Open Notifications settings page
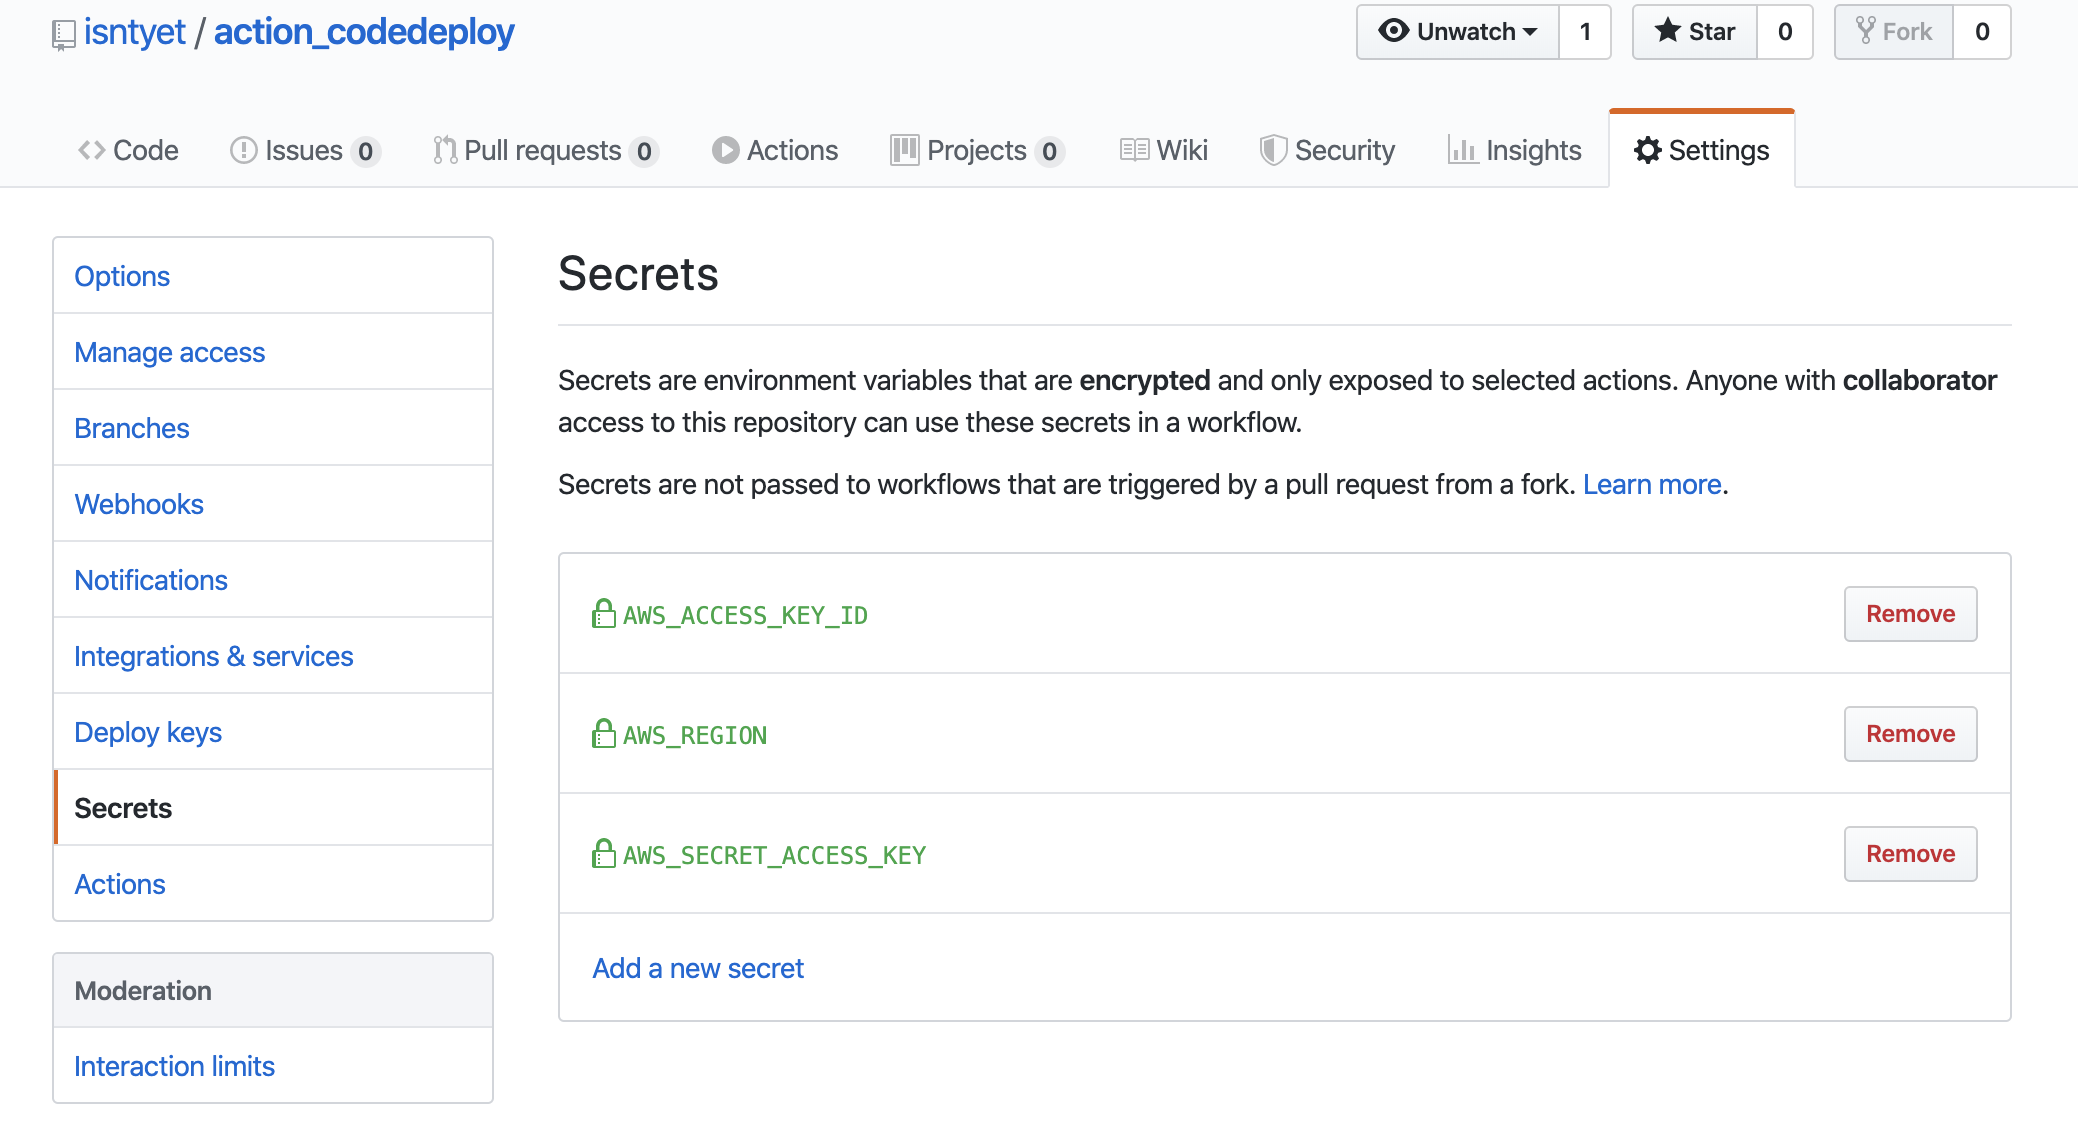 pos(273,580)
